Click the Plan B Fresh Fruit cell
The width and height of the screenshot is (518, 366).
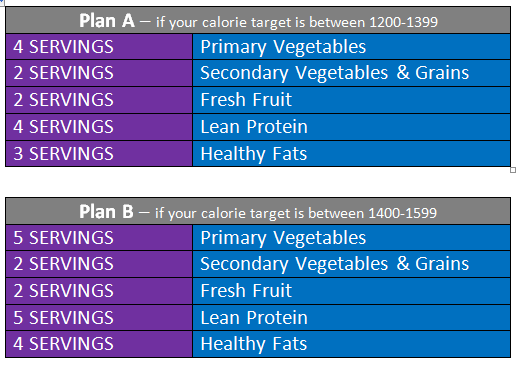point(351,291)
